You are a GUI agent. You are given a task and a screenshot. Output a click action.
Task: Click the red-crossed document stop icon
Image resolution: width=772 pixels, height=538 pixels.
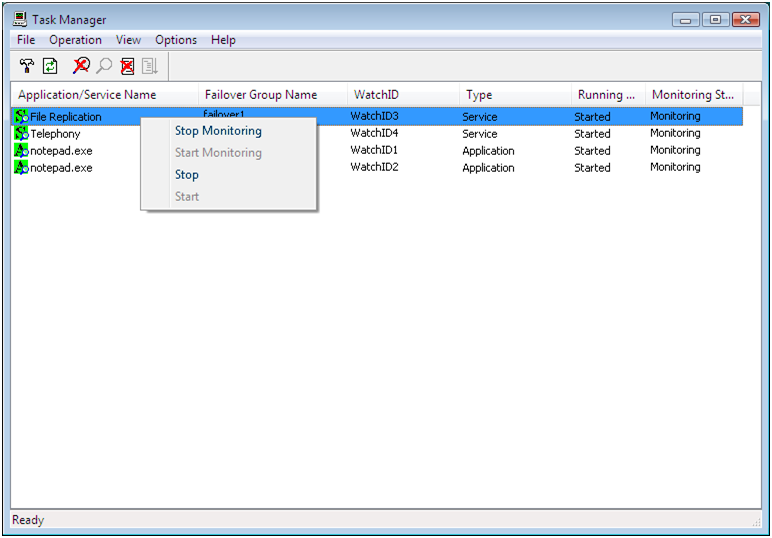point(127,66)
